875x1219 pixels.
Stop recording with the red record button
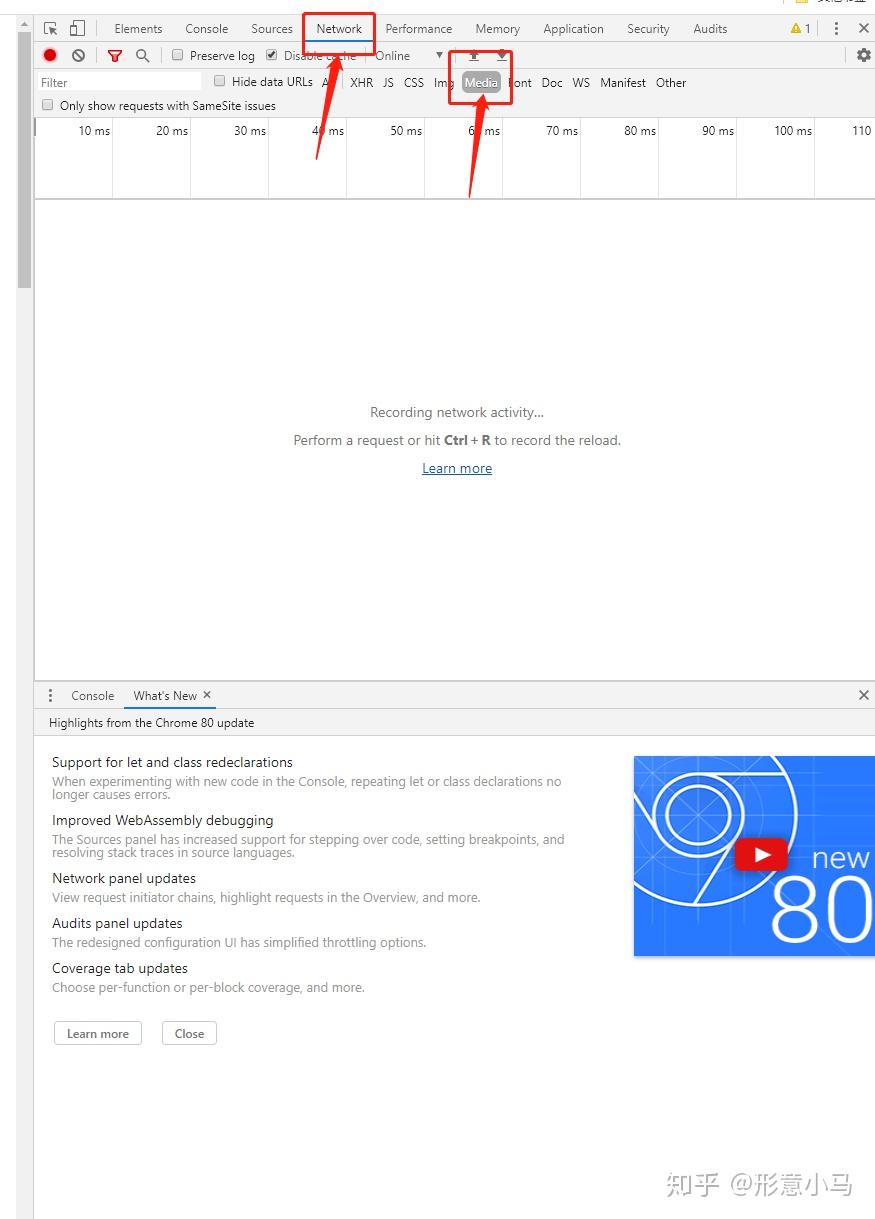50,55
